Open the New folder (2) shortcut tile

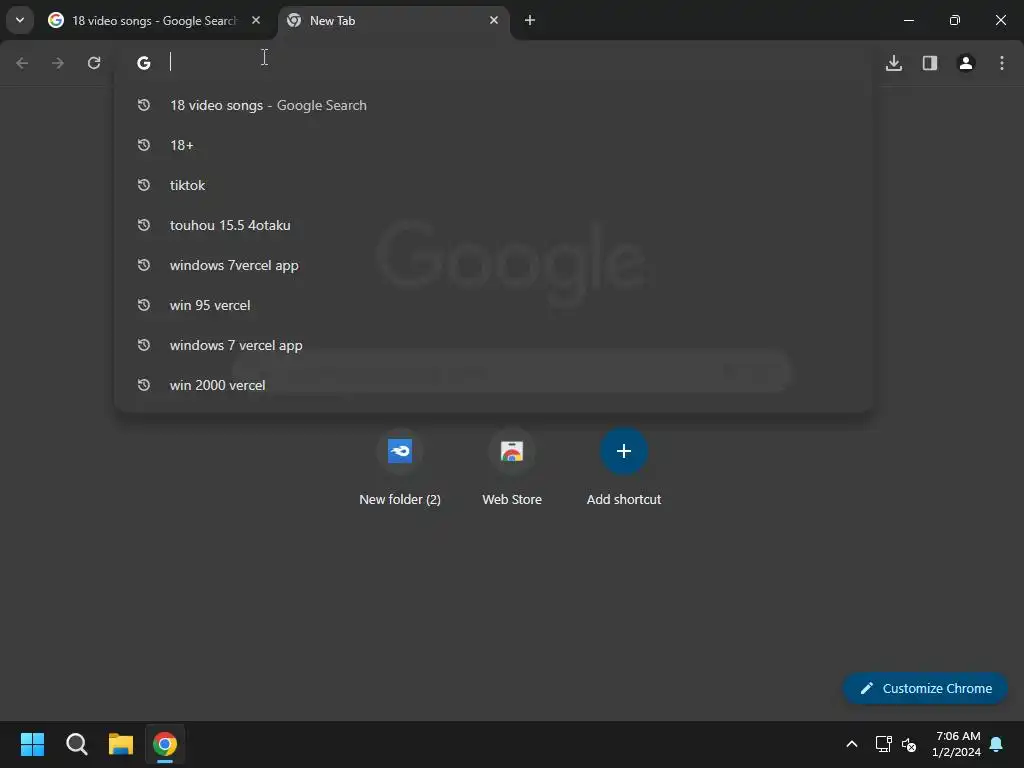pos(400,467)
